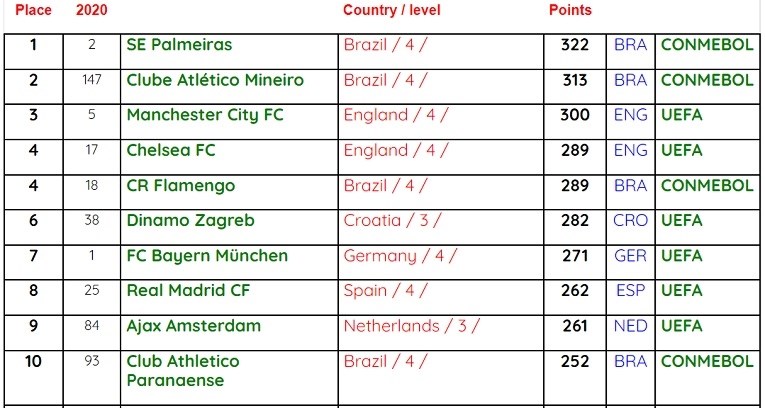Click the Netherlands / 3 / level text
Viewport: 765px width, 408px height.
(412, 326)
